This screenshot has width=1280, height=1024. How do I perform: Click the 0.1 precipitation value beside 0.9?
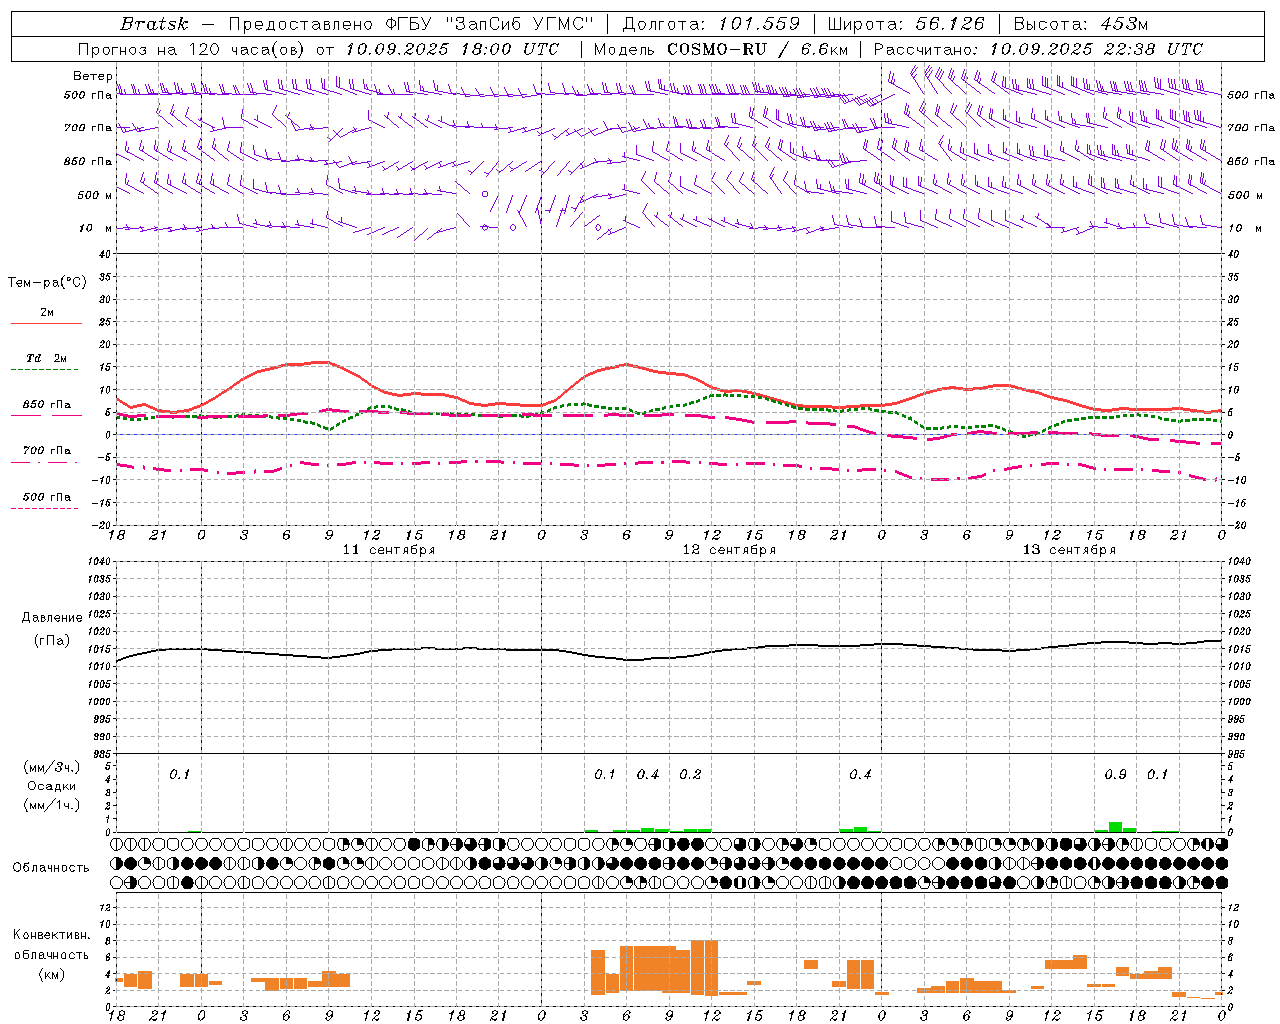pyautogui.click(x=1158, y=775)
